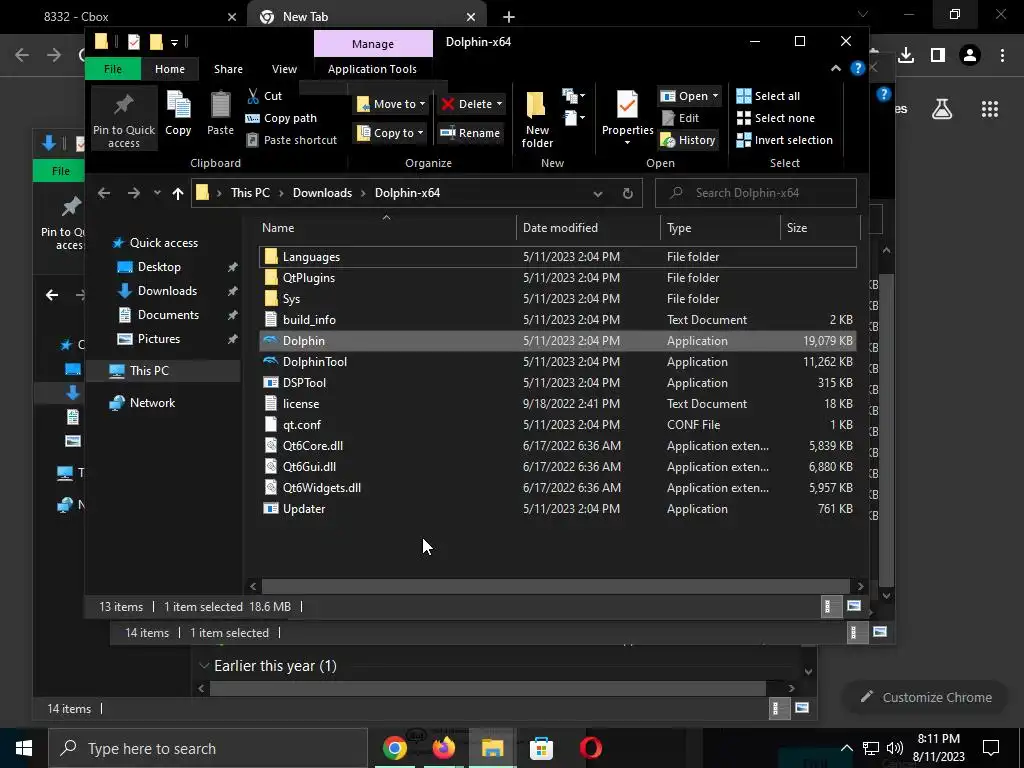Refresh the Dolphin-x64 folder
The image size is (1024, 768).
(628, 193)
